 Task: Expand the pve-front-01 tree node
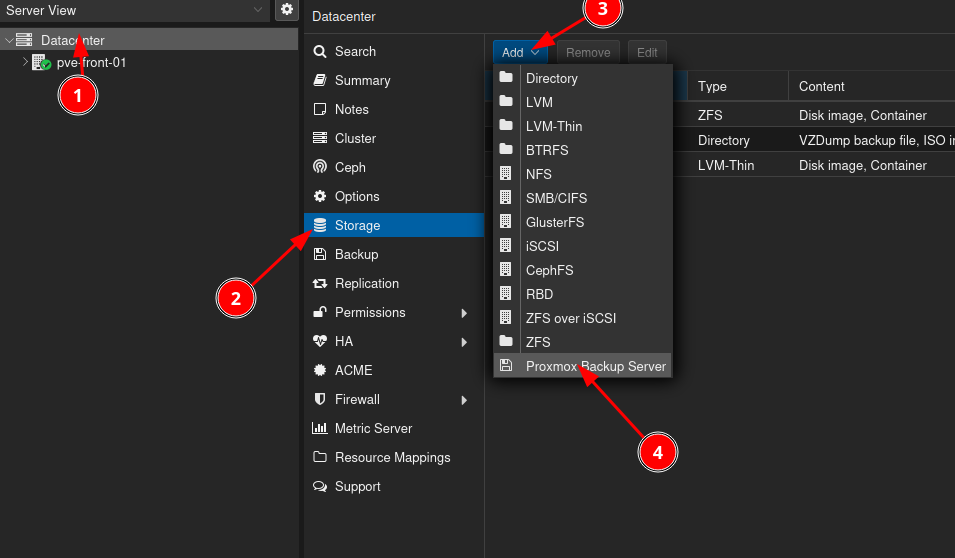[x=25, y=62]
